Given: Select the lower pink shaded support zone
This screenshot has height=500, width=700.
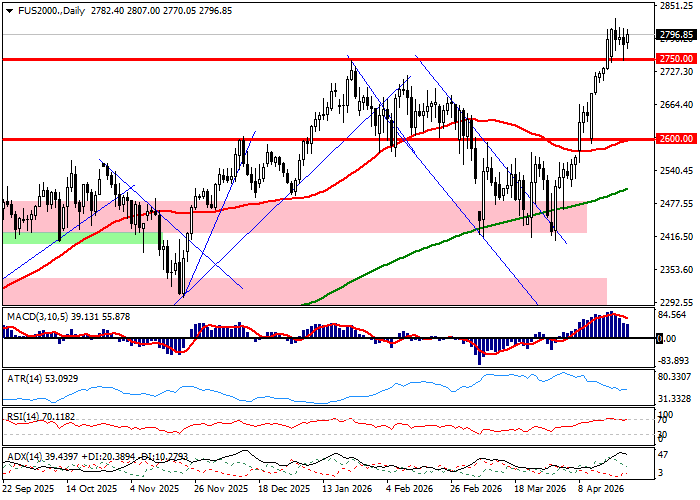Looking at the screenshot, I should pos(400,291).
